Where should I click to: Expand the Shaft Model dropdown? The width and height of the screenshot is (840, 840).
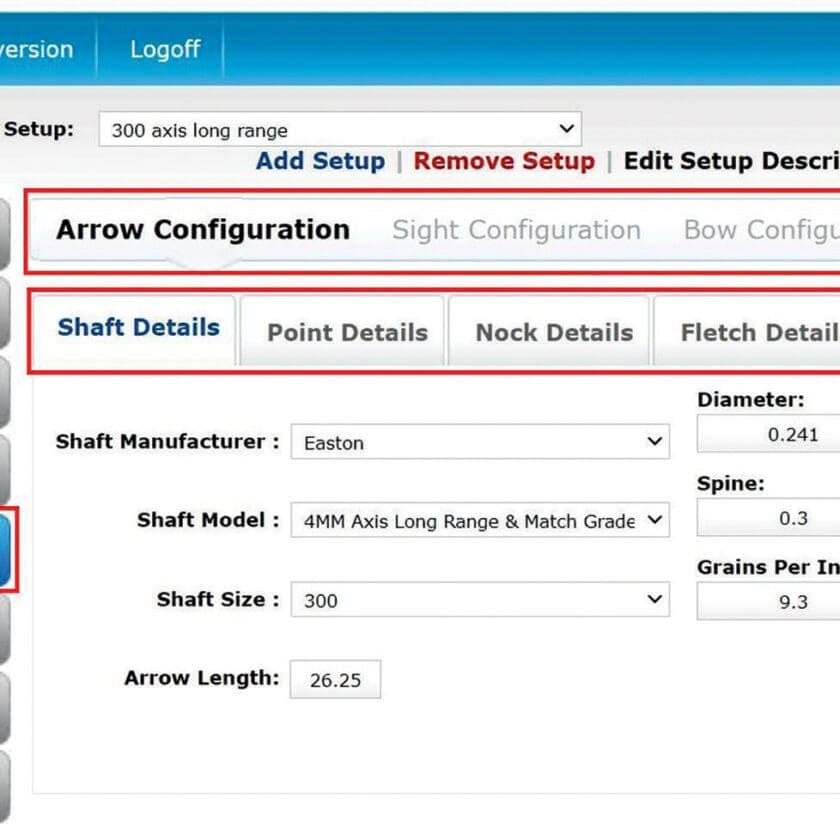click(x=481, y=520)
